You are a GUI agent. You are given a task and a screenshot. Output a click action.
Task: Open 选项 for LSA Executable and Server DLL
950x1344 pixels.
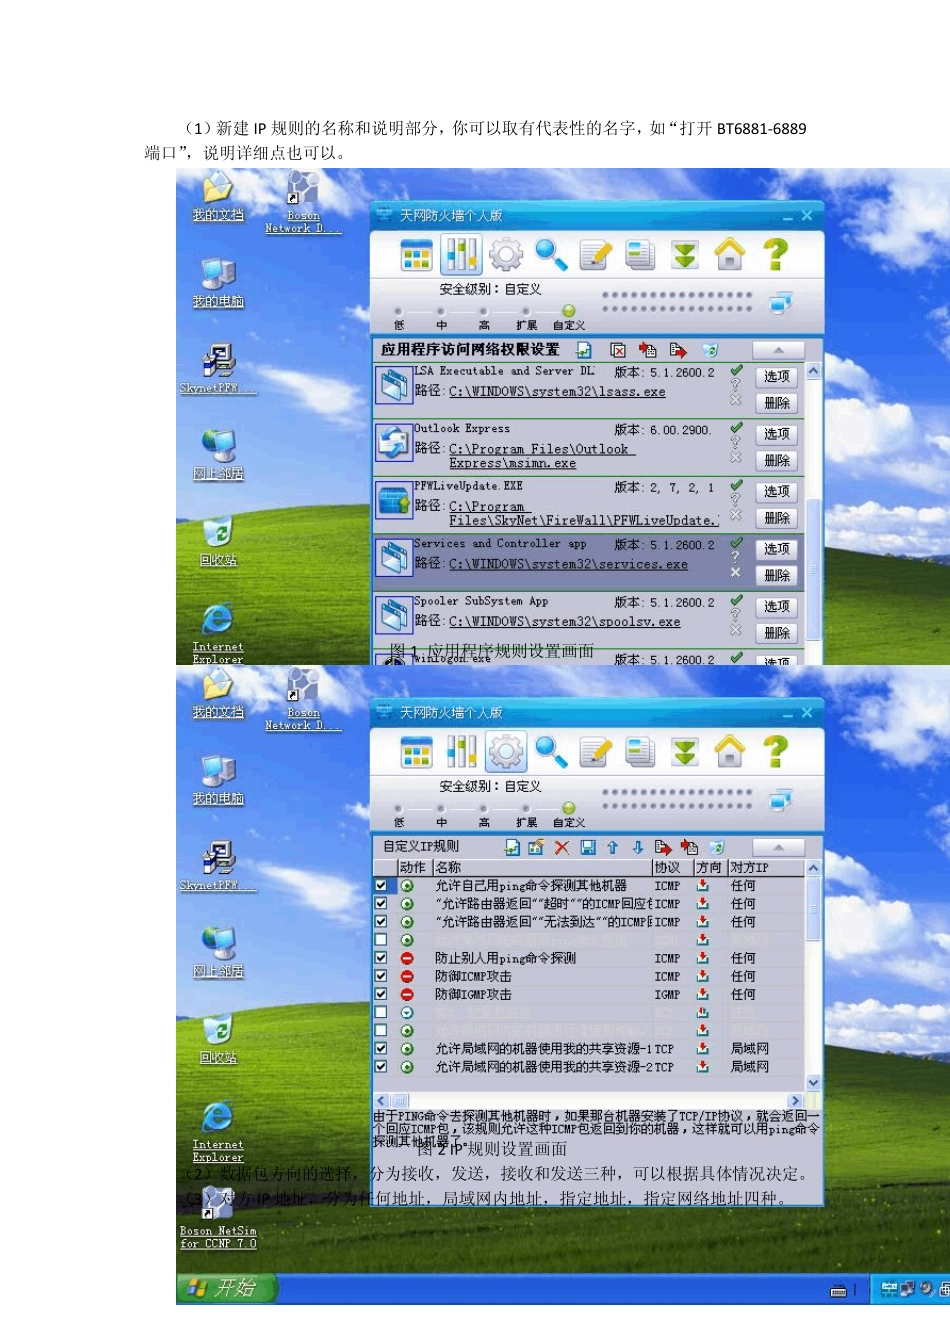pos(777,376)
